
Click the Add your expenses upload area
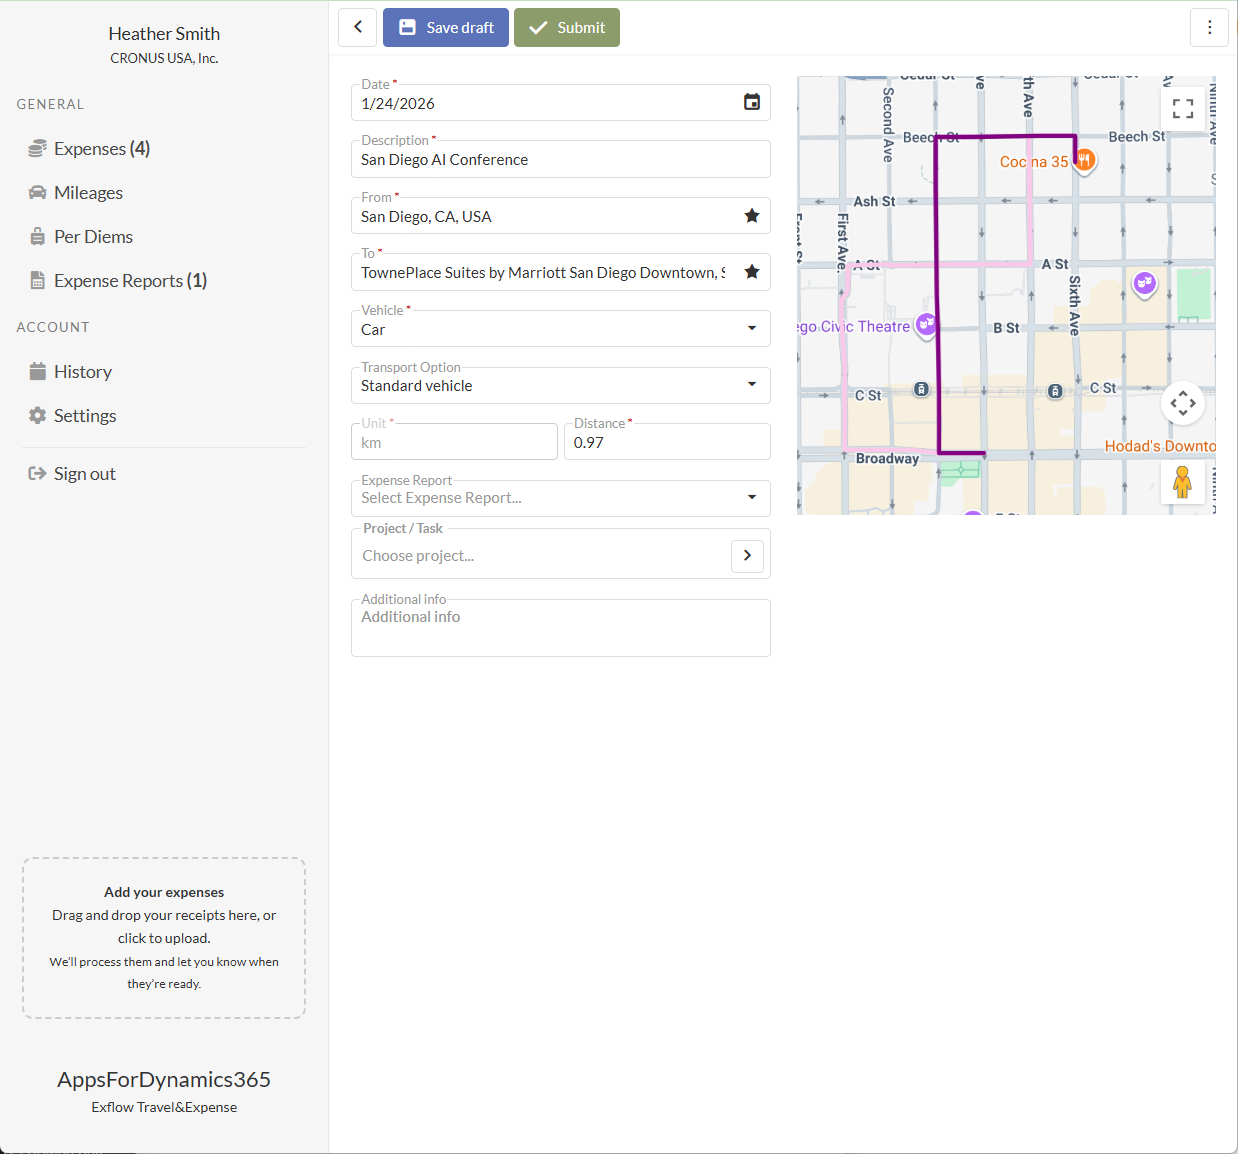click(x=164, y=938)
